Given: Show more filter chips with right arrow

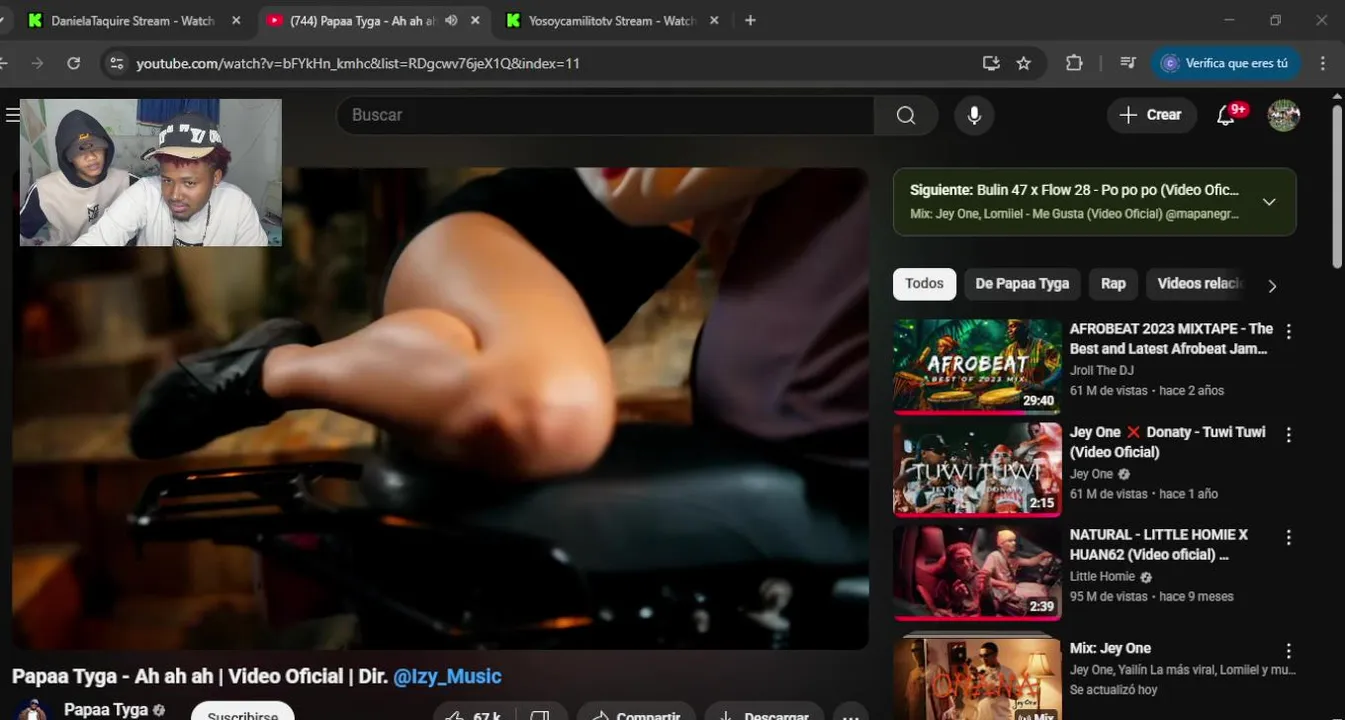Looking at the screenshot, I should click(x=1272, y=285).
